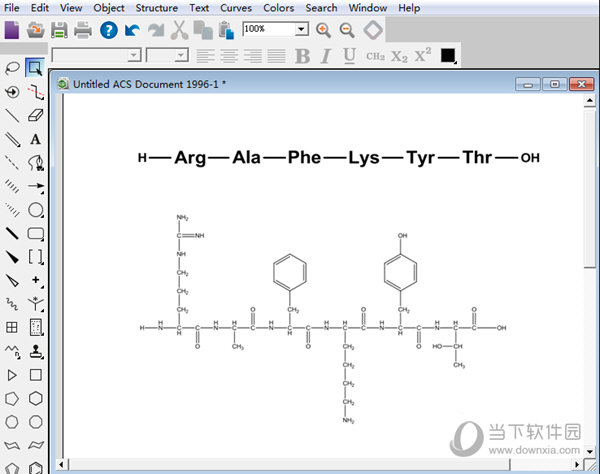This screenshot has width=600, height=474.
Task: Toggle bold formatting
Action: pyautogui.click(x=302, y=56)
